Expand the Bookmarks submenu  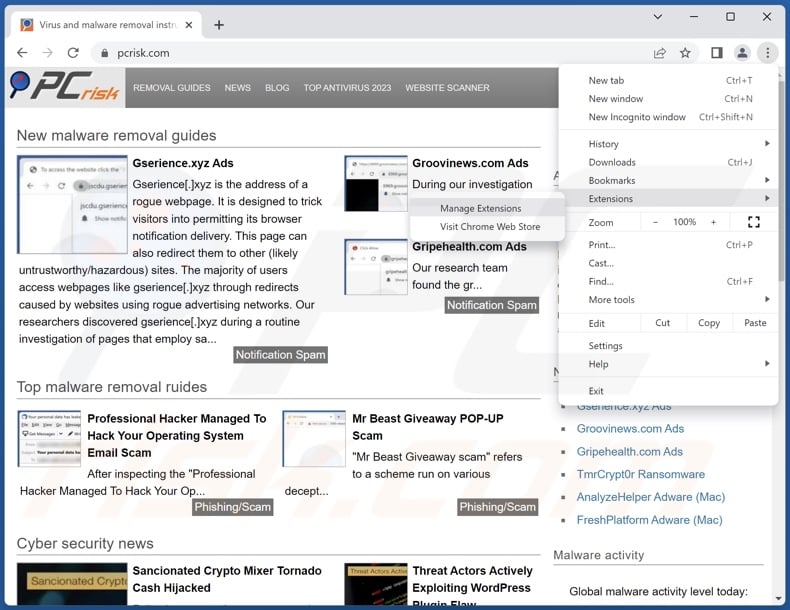(612, 180)
